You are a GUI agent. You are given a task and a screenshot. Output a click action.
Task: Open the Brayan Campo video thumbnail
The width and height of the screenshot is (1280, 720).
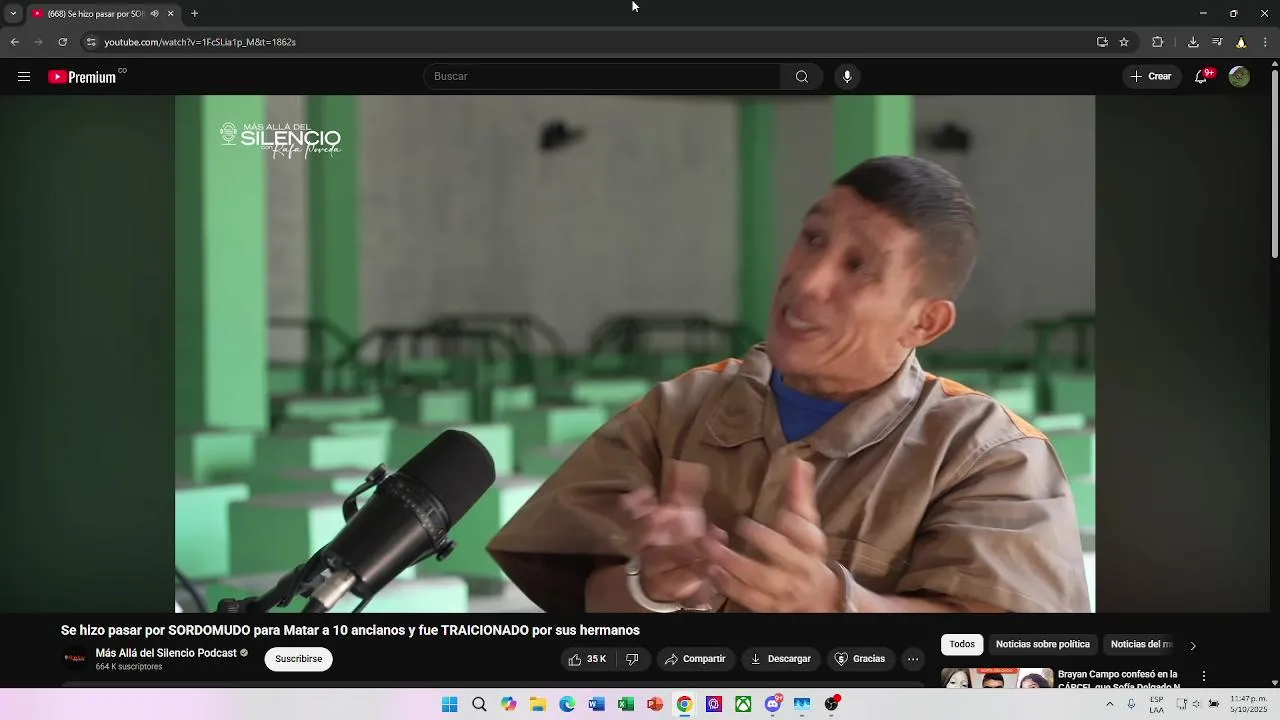(x=997, y=679)
